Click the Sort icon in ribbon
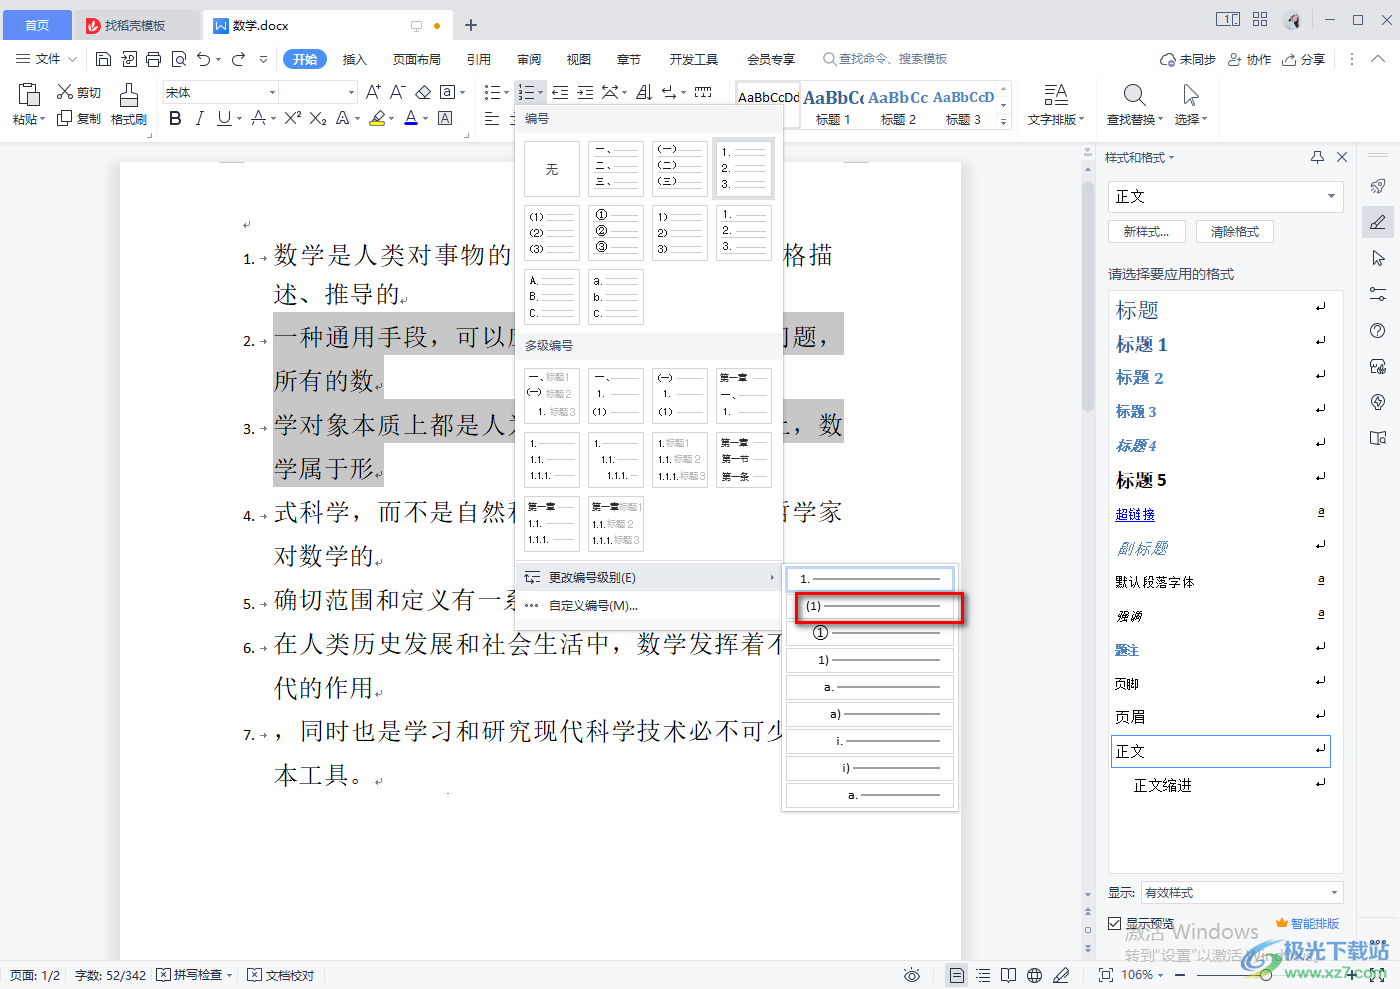 pos(644,92)
